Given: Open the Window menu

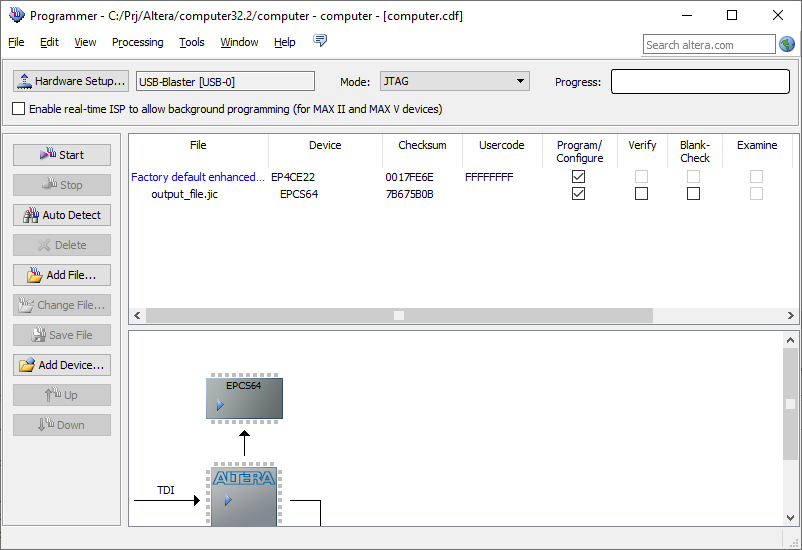Looking at the screenshot, I should [x=239, y=42].
